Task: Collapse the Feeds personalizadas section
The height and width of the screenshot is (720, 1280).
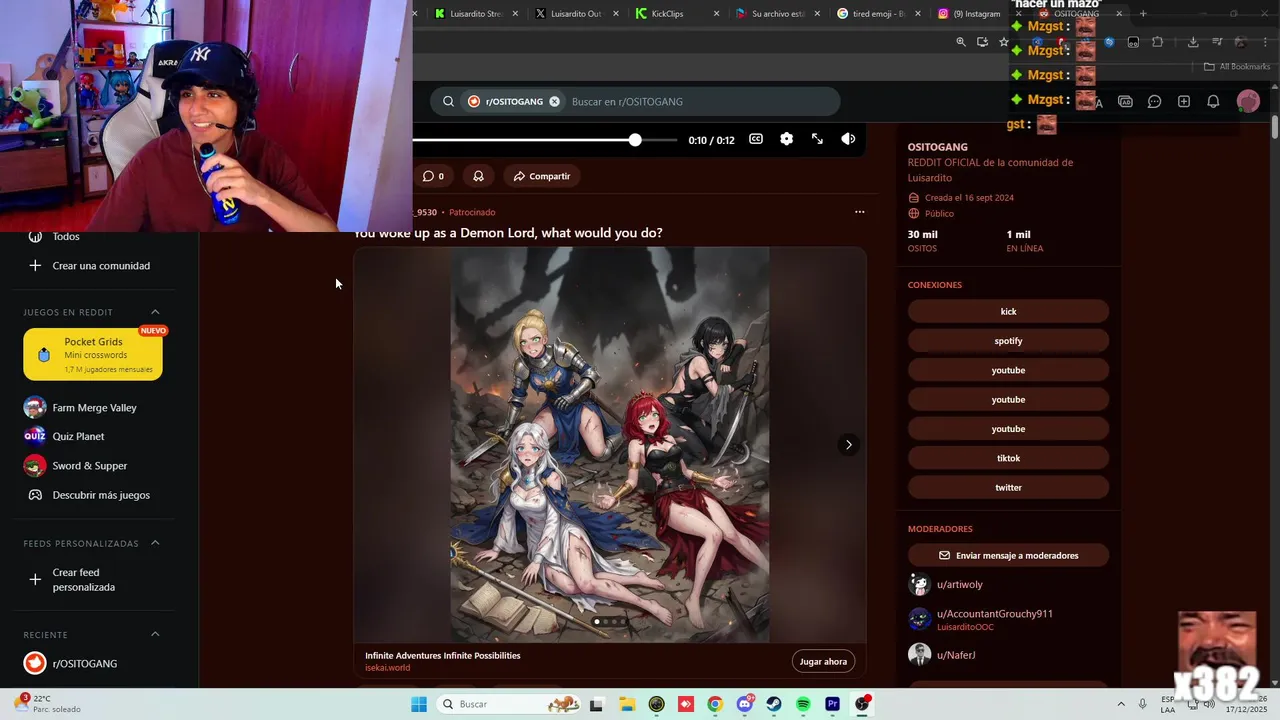Action: [x=155, y=543]
